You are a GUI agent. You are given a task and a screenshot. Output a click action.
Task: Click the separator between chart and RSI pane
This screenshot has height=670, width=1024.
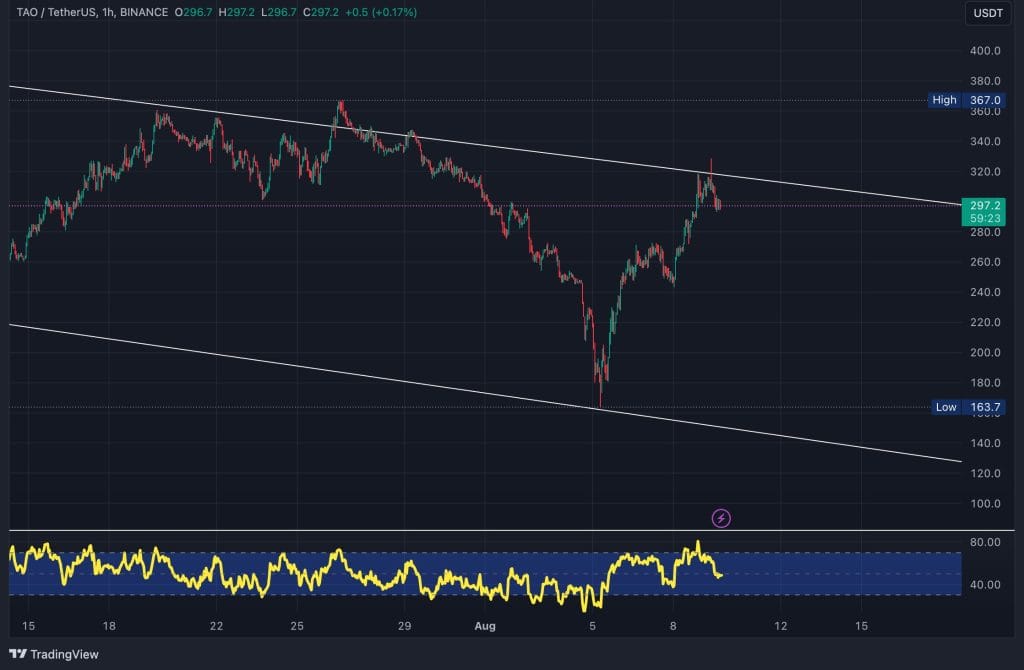500,530
